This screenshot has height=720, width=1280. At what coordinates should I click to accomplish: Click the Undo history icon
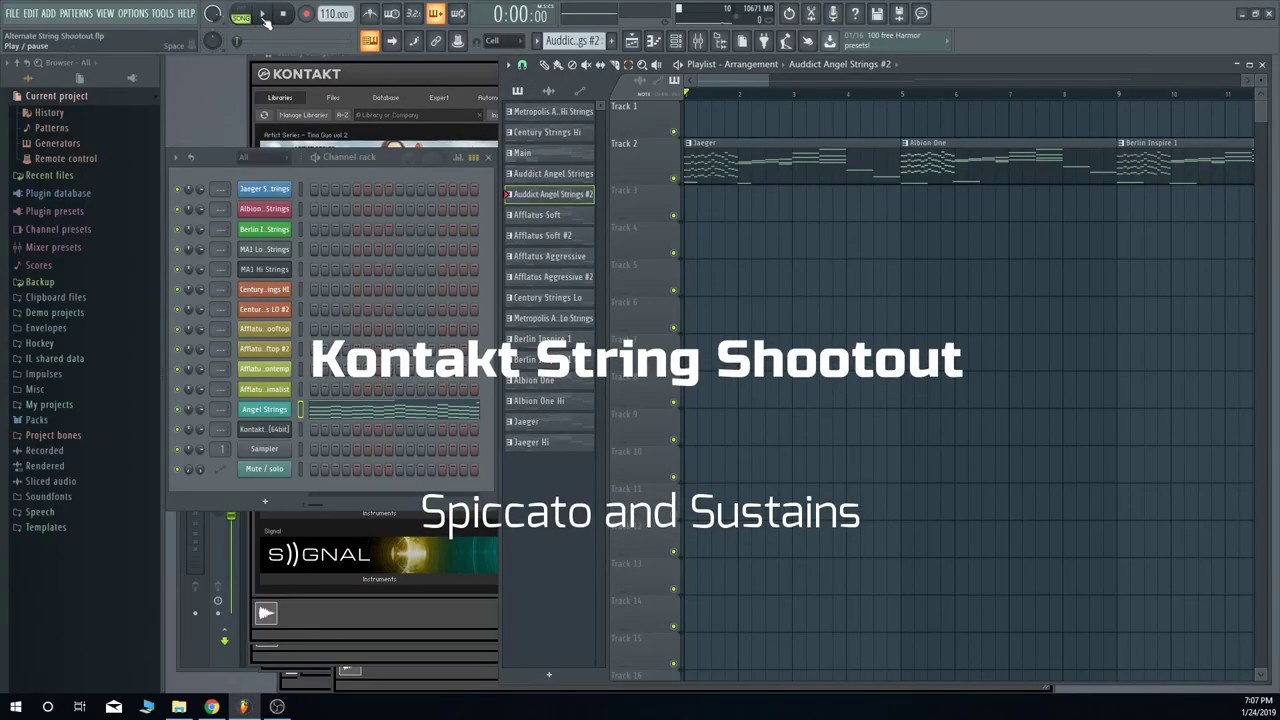(789, 14)
